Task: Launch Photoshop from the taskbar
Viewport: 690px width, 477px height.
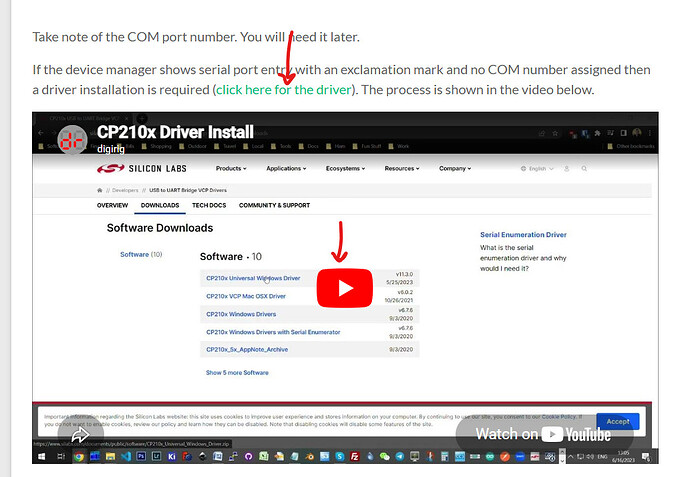Action: pos(141,456)
